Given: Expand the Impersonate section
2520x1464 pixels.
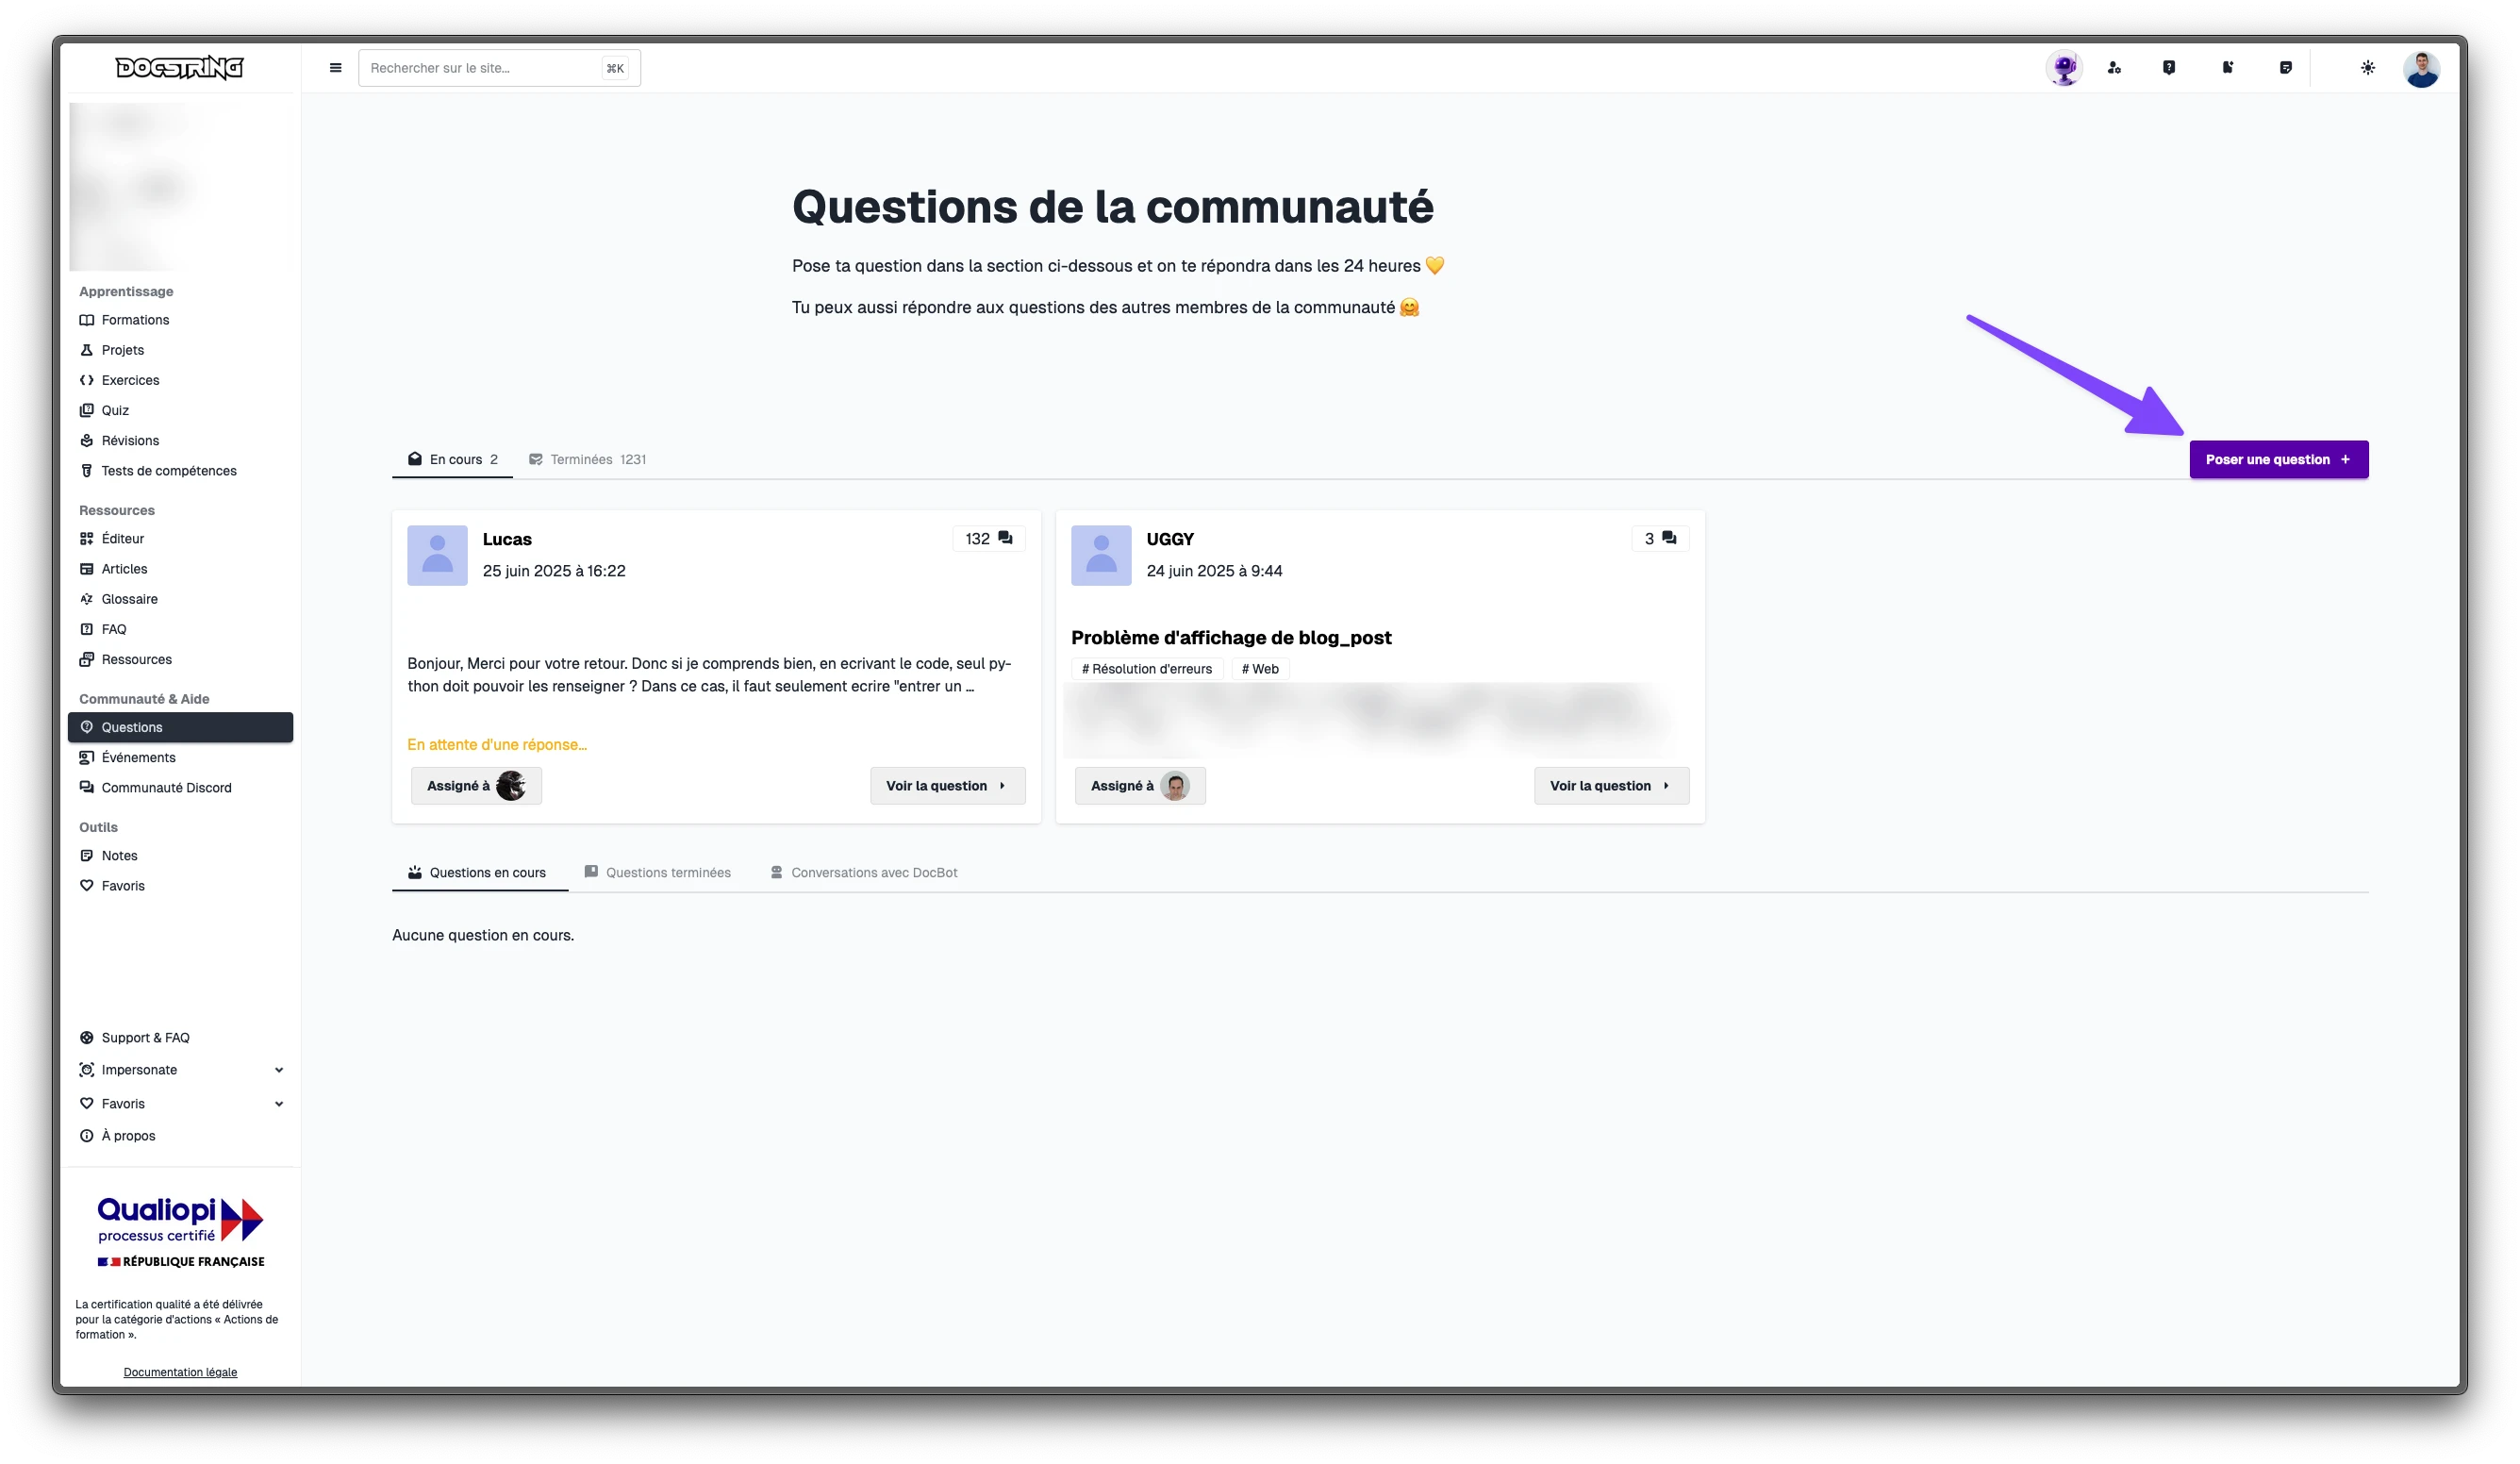Looking at the screenshot, I should (140, 1069).
